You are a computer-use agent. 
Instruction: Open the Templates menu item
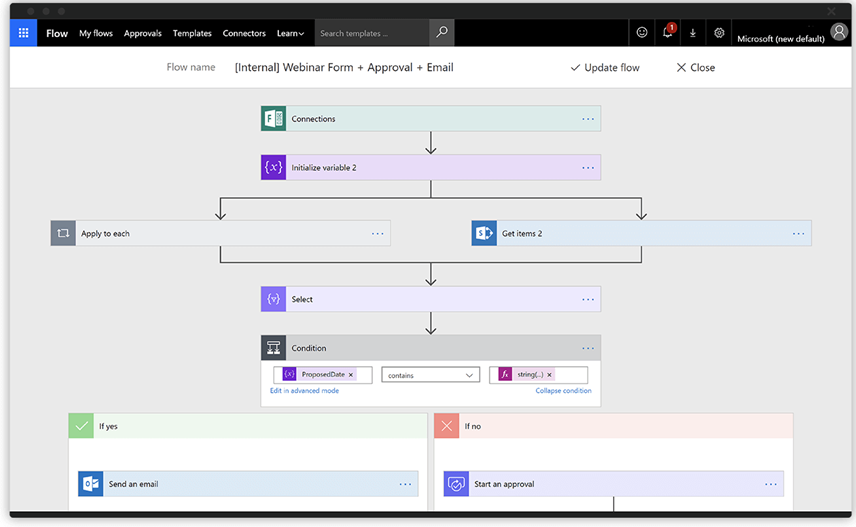coord(192,33)
